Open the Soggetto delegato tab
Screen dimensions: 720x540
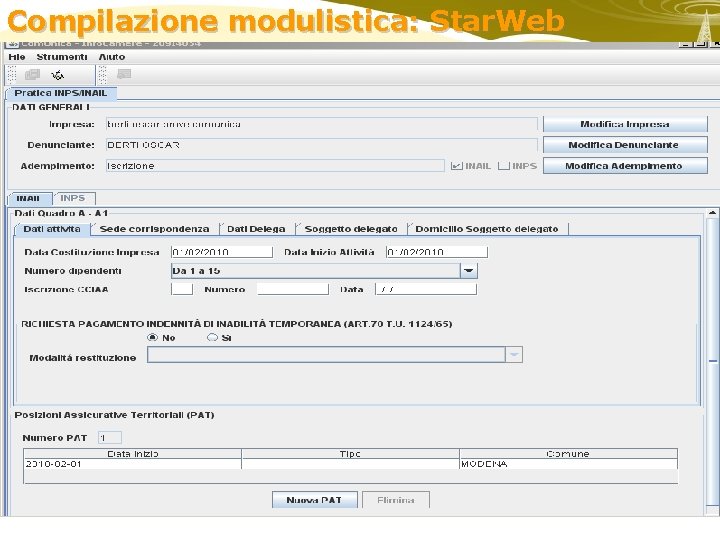pos(351,229)
